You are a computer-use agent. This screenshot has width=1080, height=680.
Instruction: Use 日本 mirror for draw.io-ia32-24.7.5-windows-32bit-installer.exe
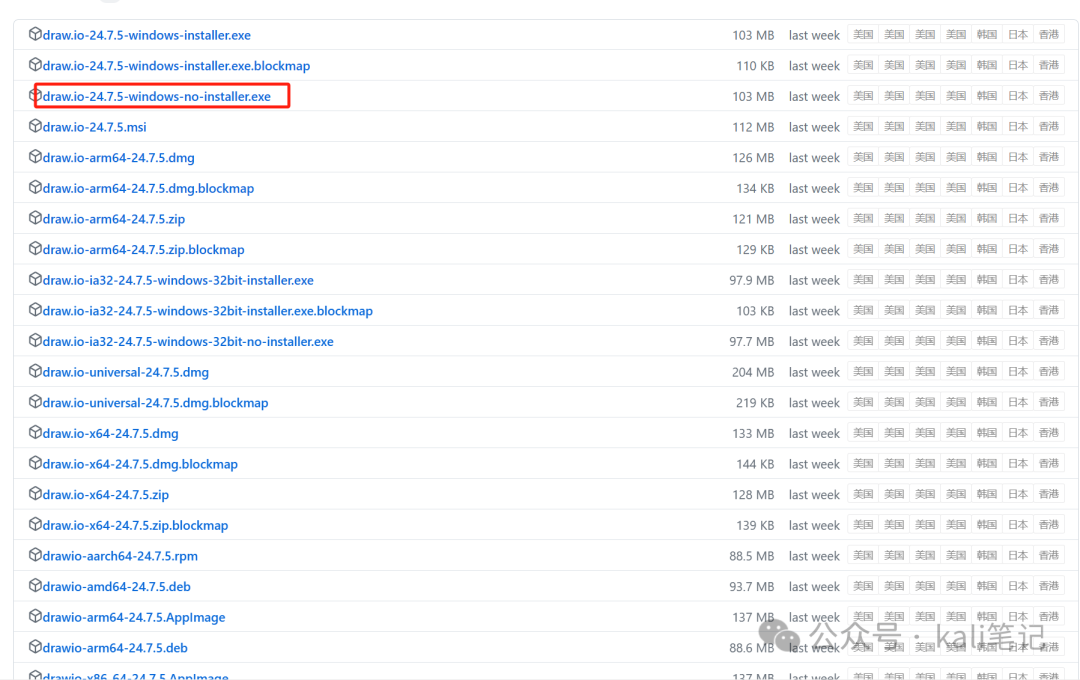pos(1018,280)
